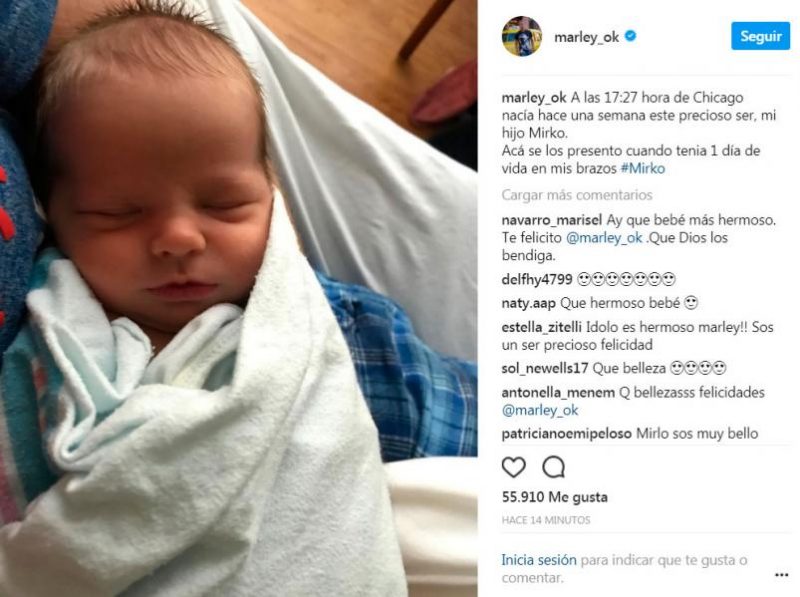
Task: View the 55.910 Me gusta likes list
Action: 555,497
